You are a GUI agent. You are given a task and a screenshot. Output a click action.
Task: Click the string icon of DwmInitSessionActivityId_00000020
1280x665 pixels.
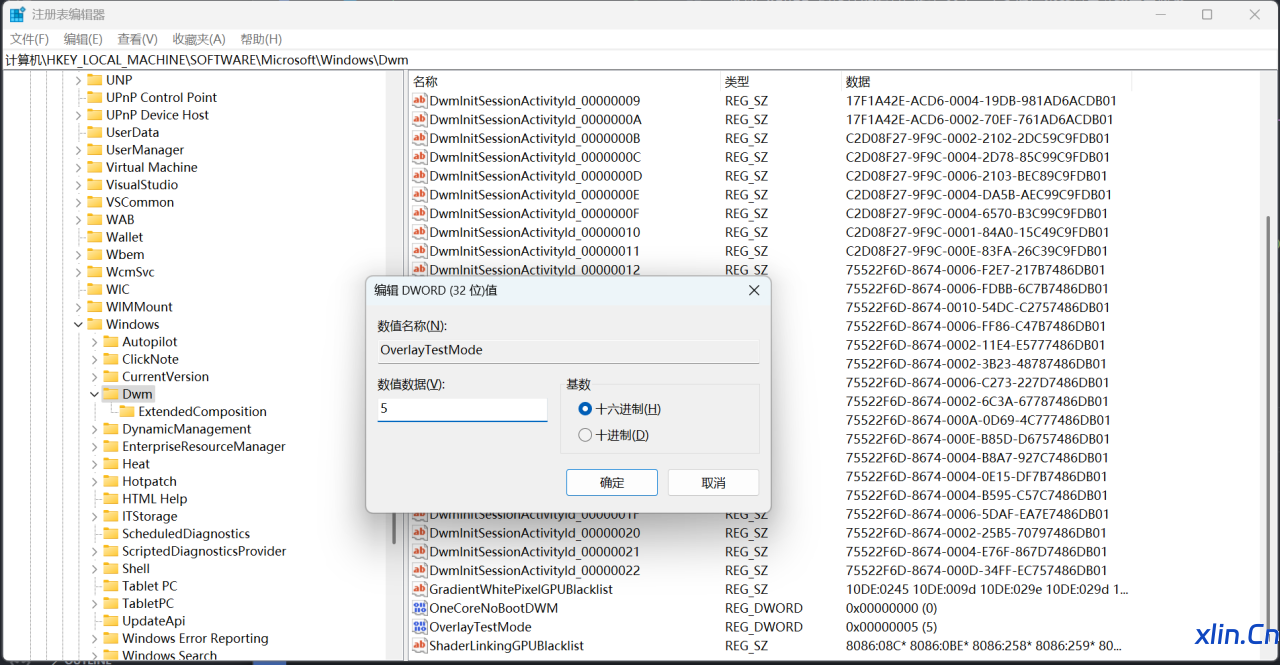420,533
